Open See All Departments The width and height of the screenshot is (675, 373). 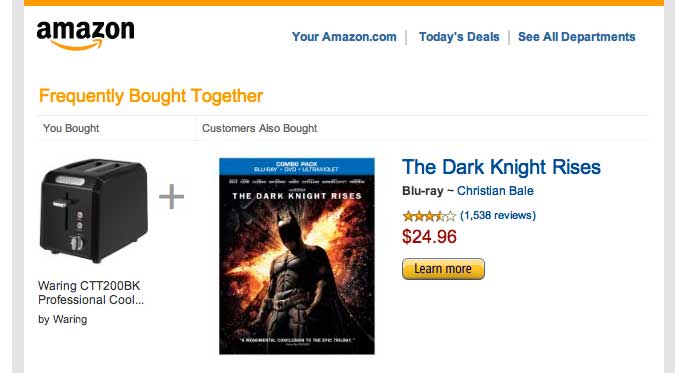[576, 37]
